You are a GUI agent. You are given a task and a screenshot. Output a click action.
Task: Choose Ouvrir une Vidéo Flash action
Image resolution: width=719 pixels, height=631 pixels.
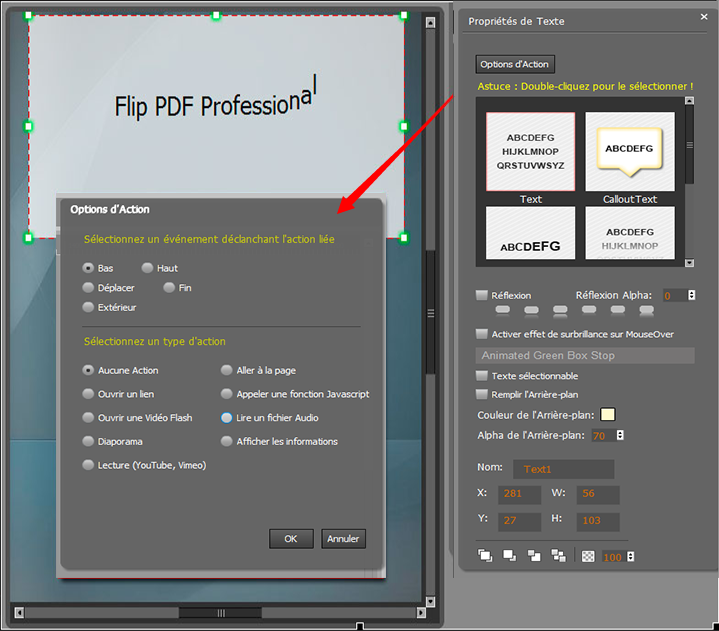coord(88,418)
